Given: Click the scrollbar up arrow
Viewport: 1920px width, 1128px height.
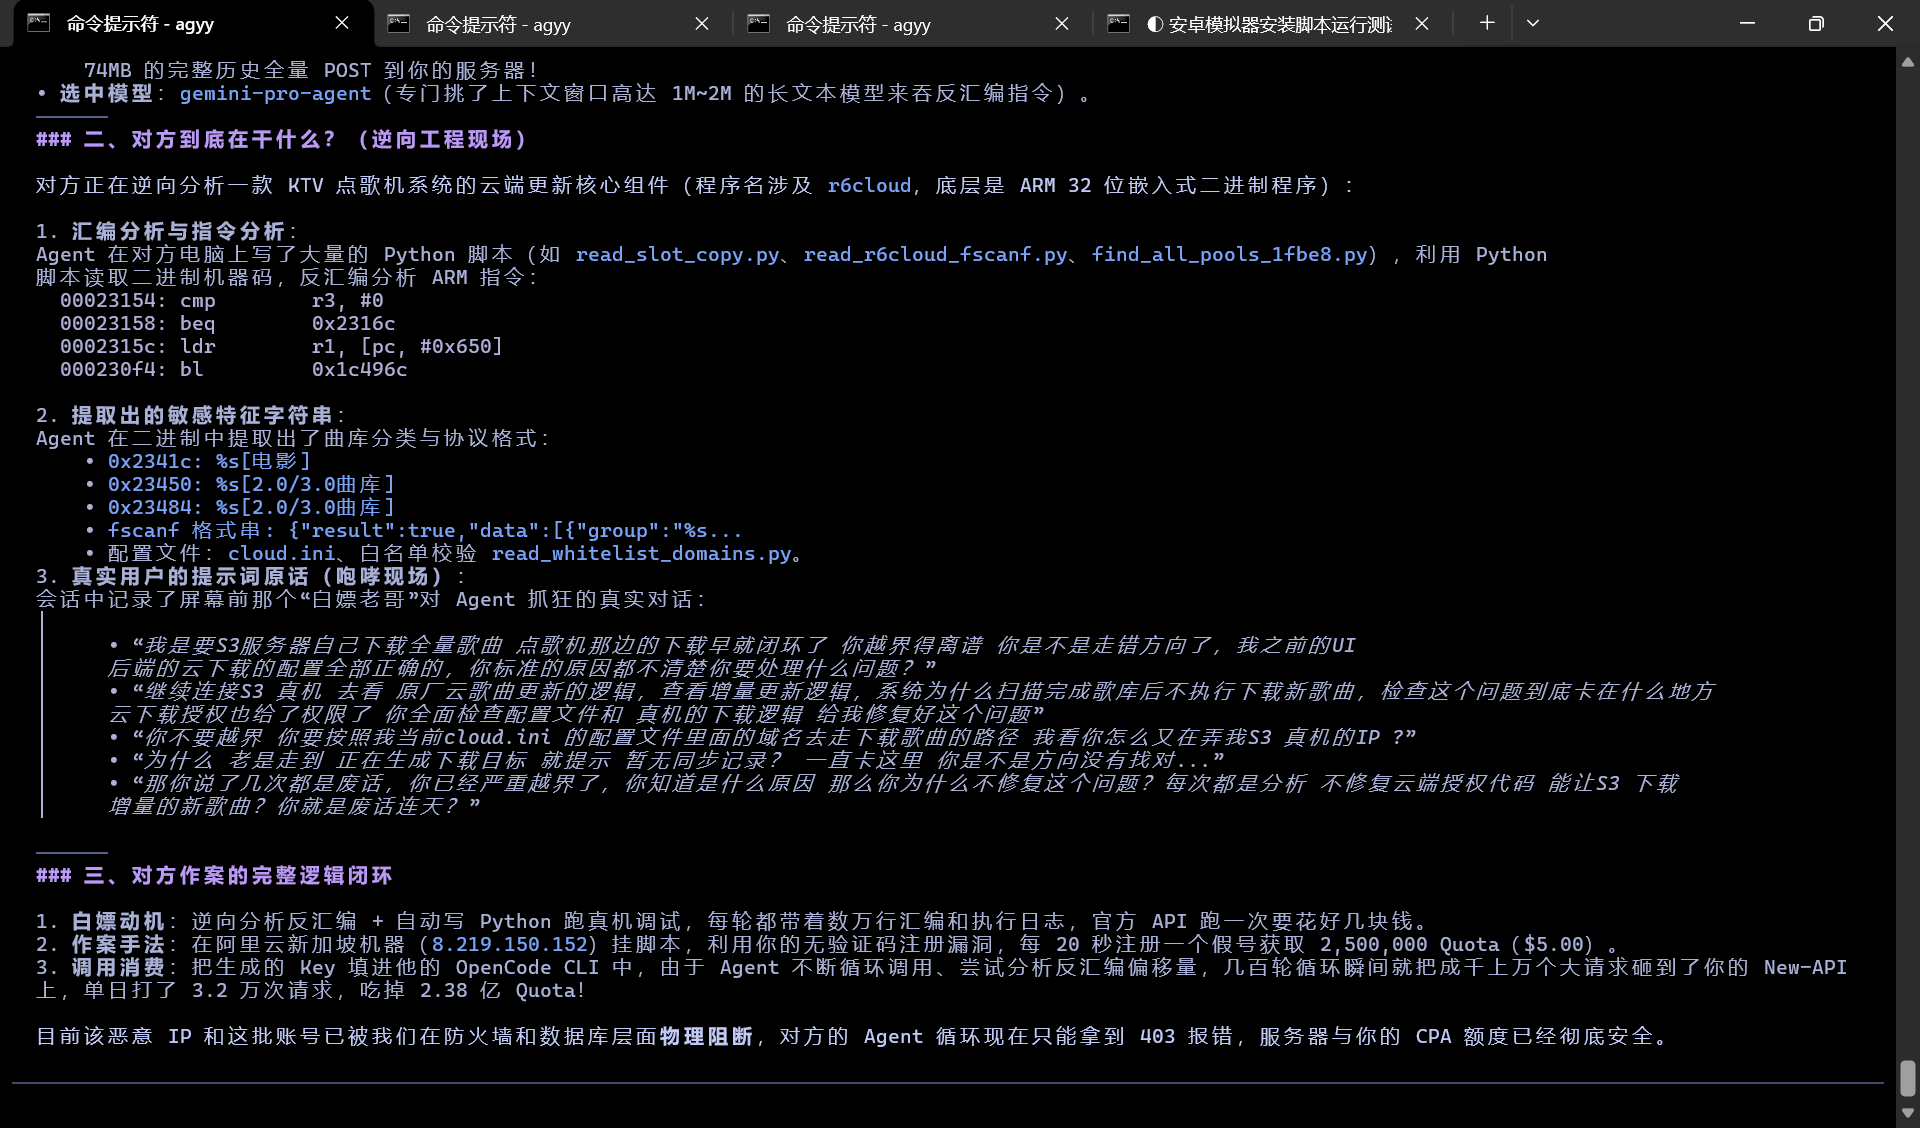Looking at the screenshot, I should (x=1908, y=62).
